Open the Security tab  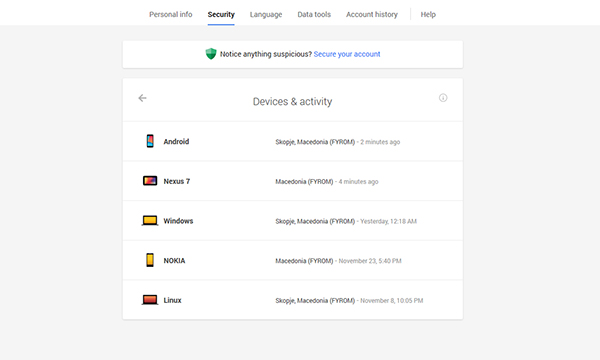[x=221, y=15]
